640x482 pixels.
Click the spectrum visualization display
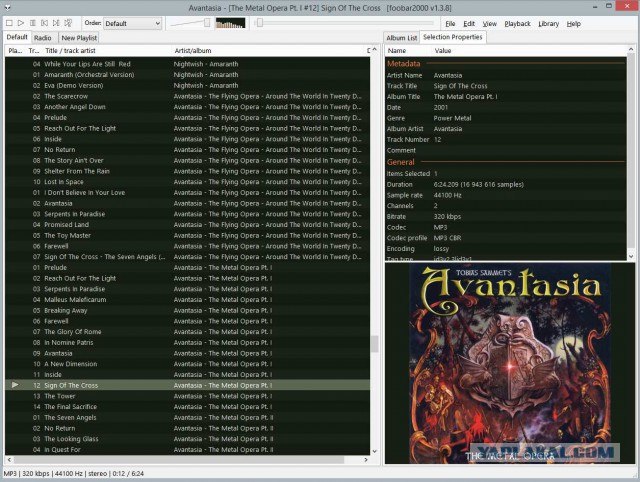(x=231, y=23)
